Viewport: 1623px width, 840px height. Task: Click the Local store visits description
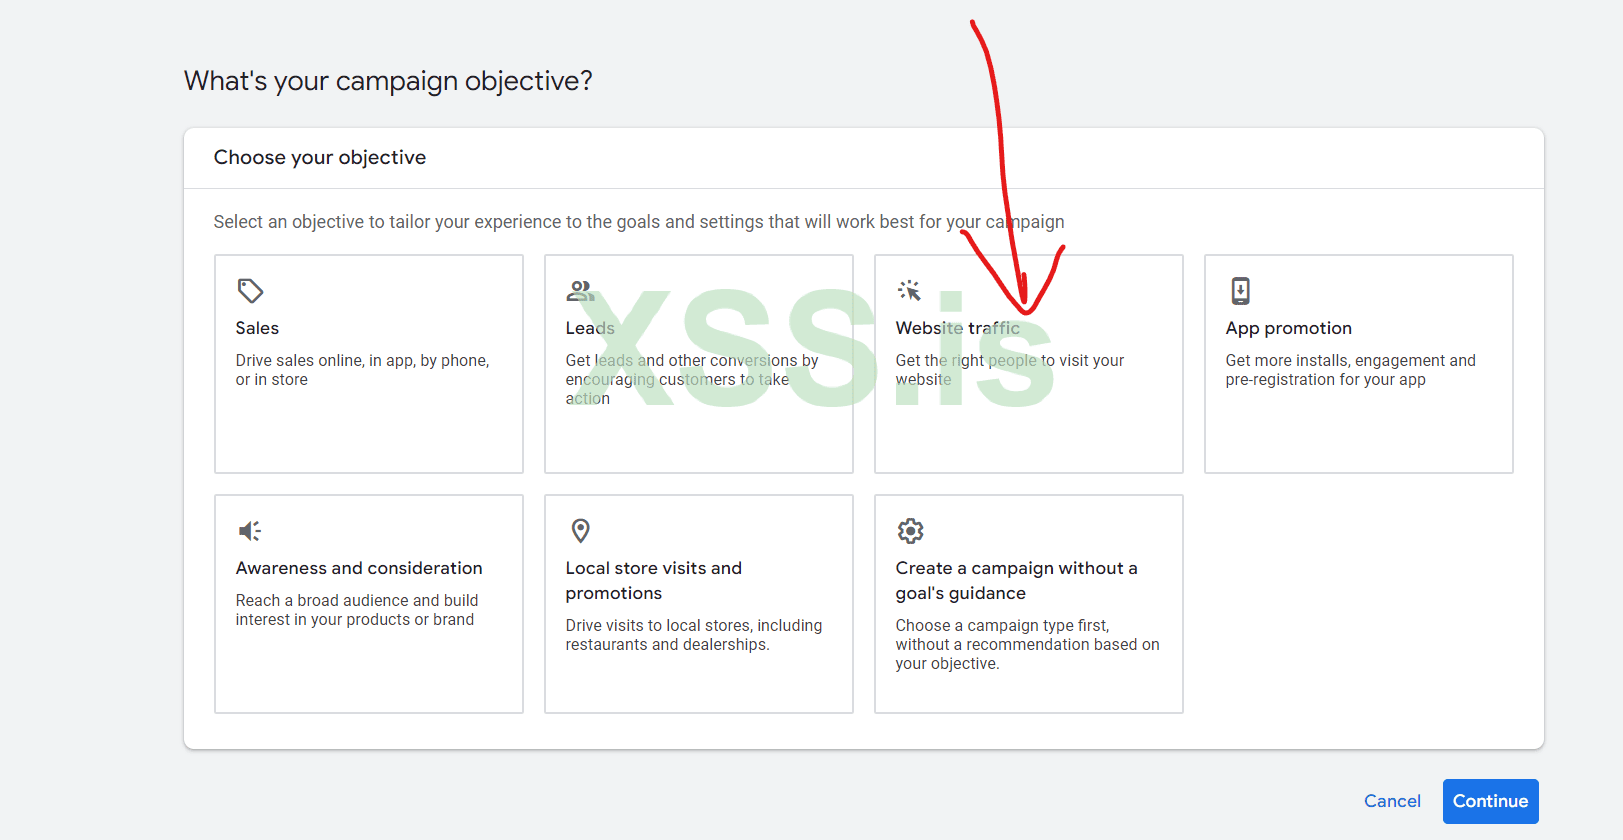(693, 635)
